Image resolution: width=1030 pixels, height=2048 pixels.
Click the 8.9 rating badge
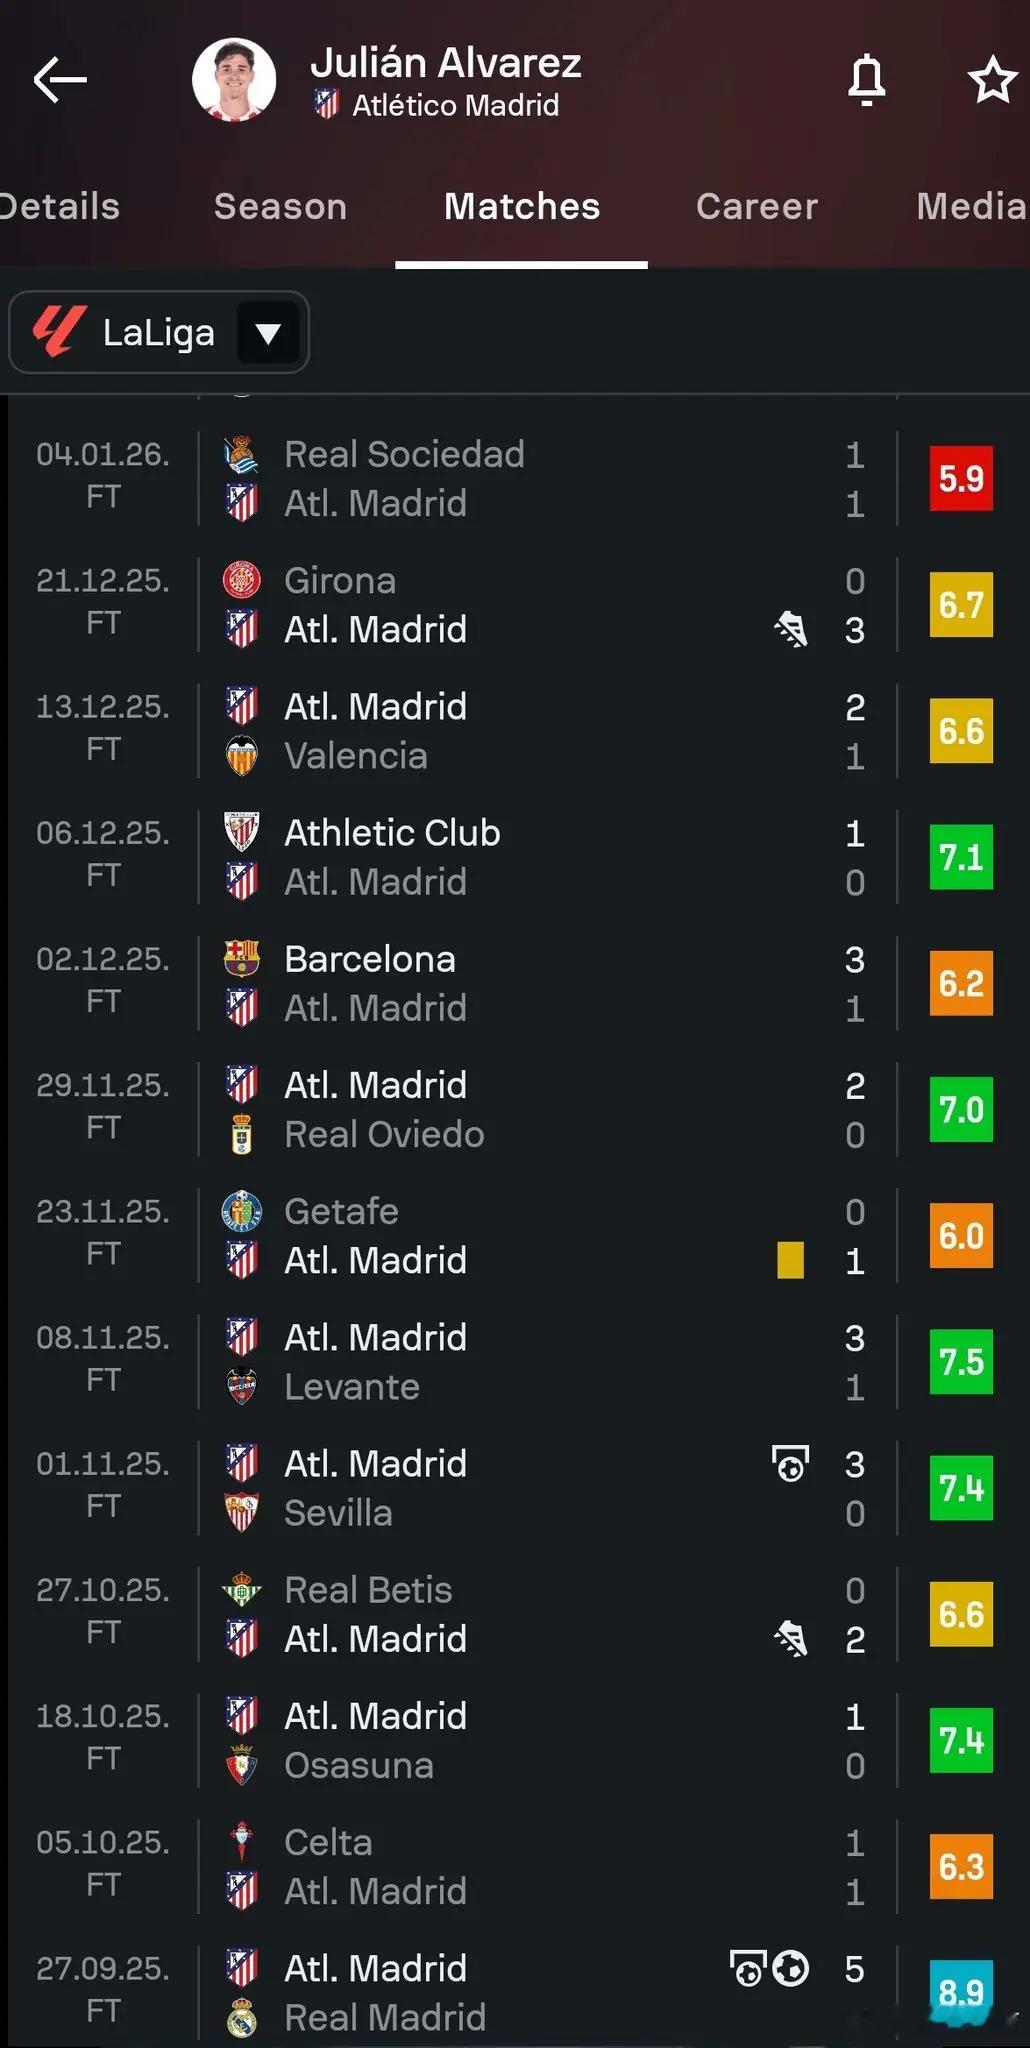[x=961, y=1992]
